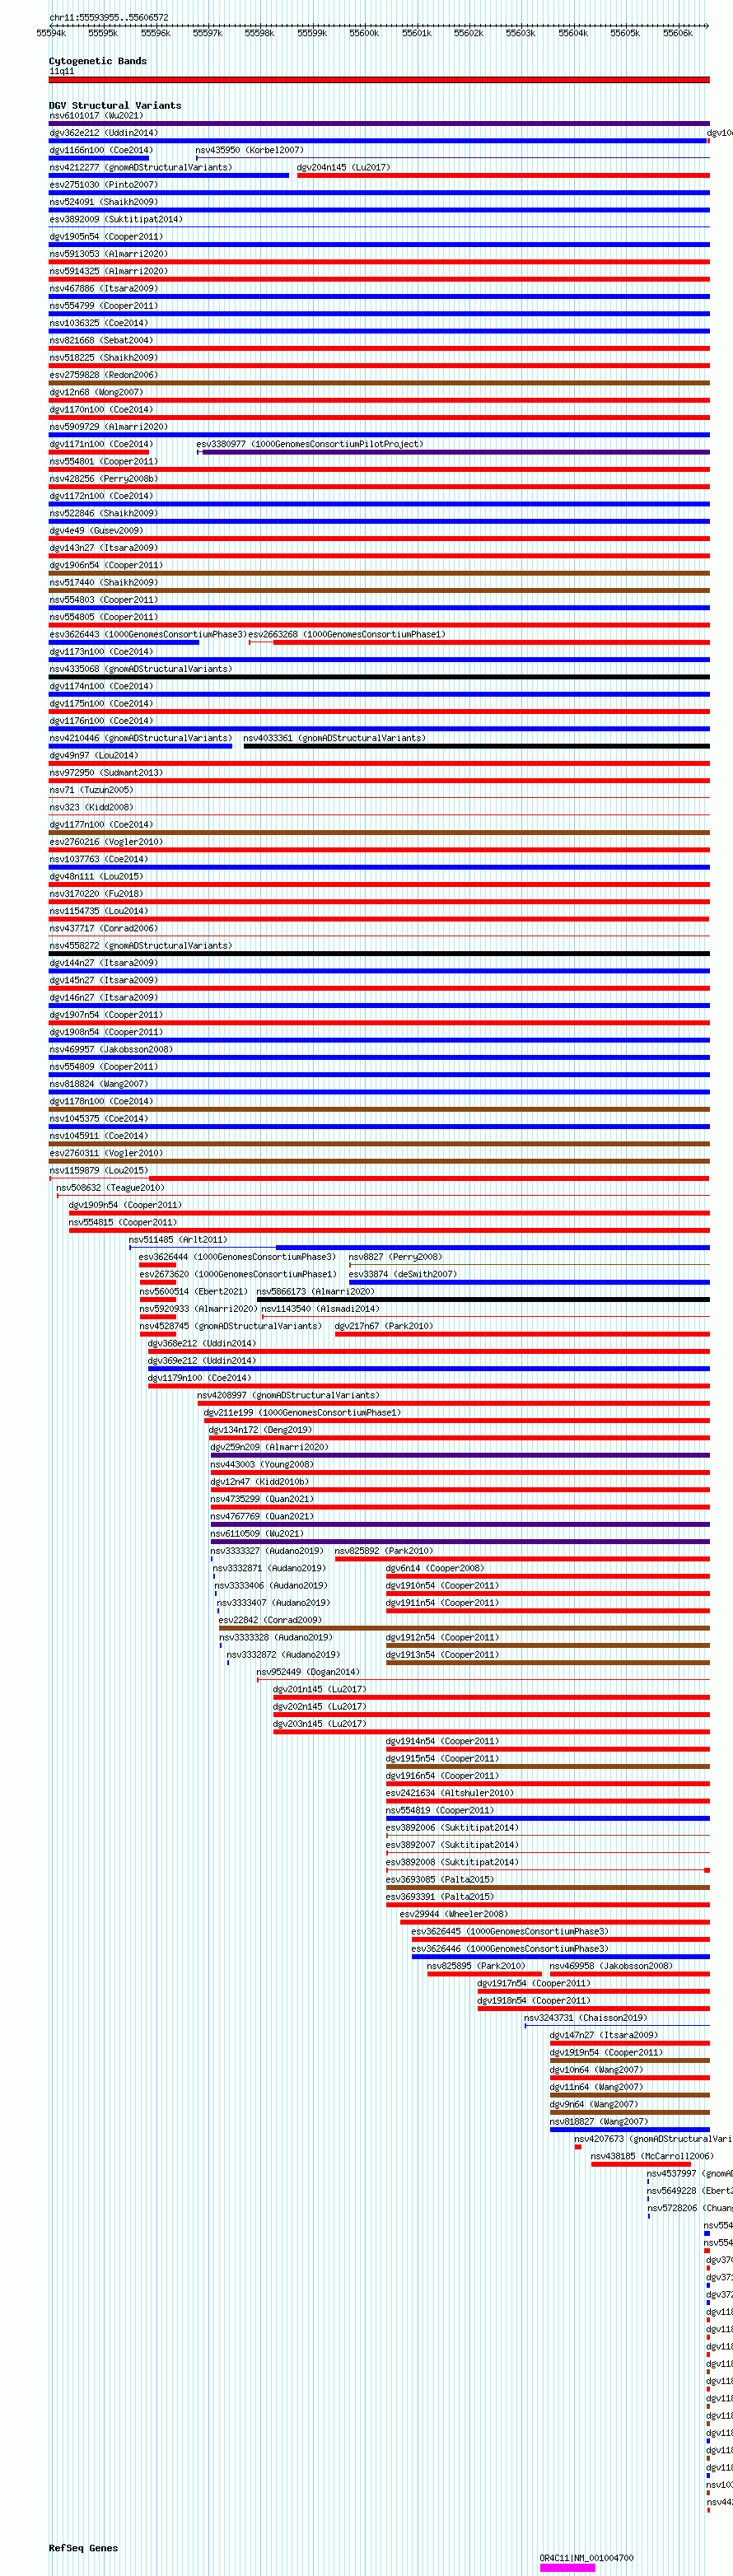Viewport: 733px width, 2576px height.
Task: Open nsv511485 (Arlt2011) label
Action: tap(178, 1240)
